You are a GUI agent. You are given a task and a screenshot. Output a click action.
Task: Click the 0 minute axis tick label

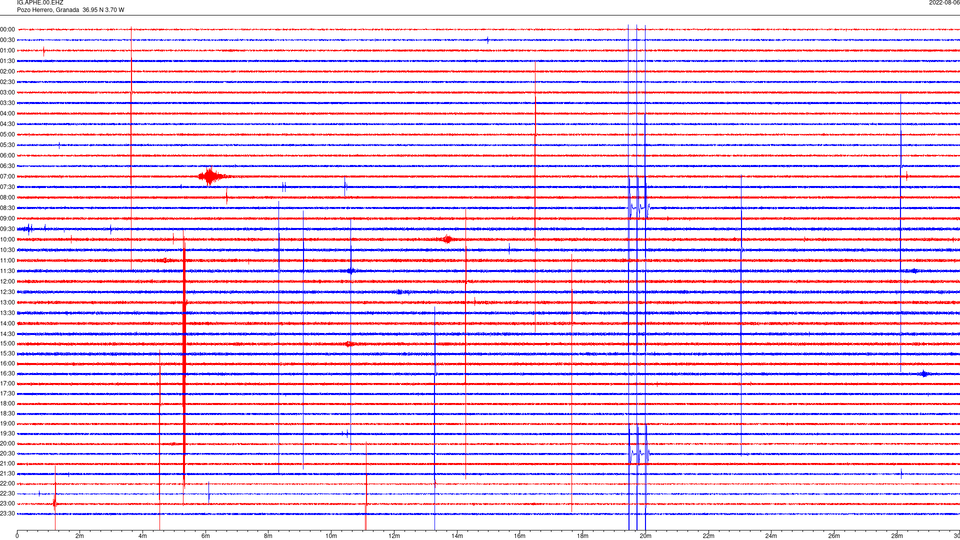pyautogui.click(x=17, y=536)
